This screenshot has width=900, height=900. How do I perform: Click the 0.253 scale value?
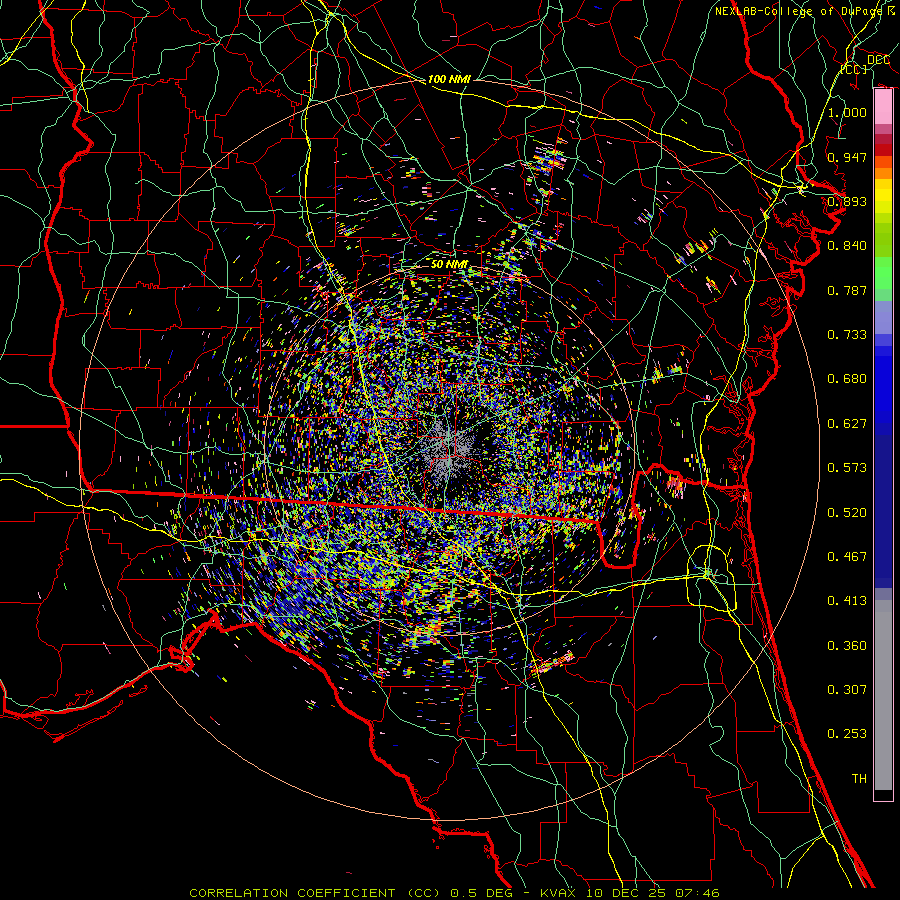point(847,734)
